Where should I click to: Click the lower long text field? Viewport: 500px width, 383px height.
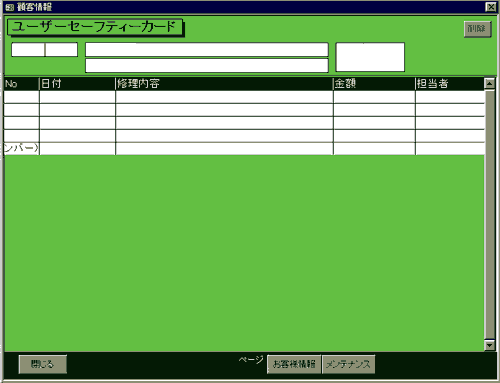207,65
